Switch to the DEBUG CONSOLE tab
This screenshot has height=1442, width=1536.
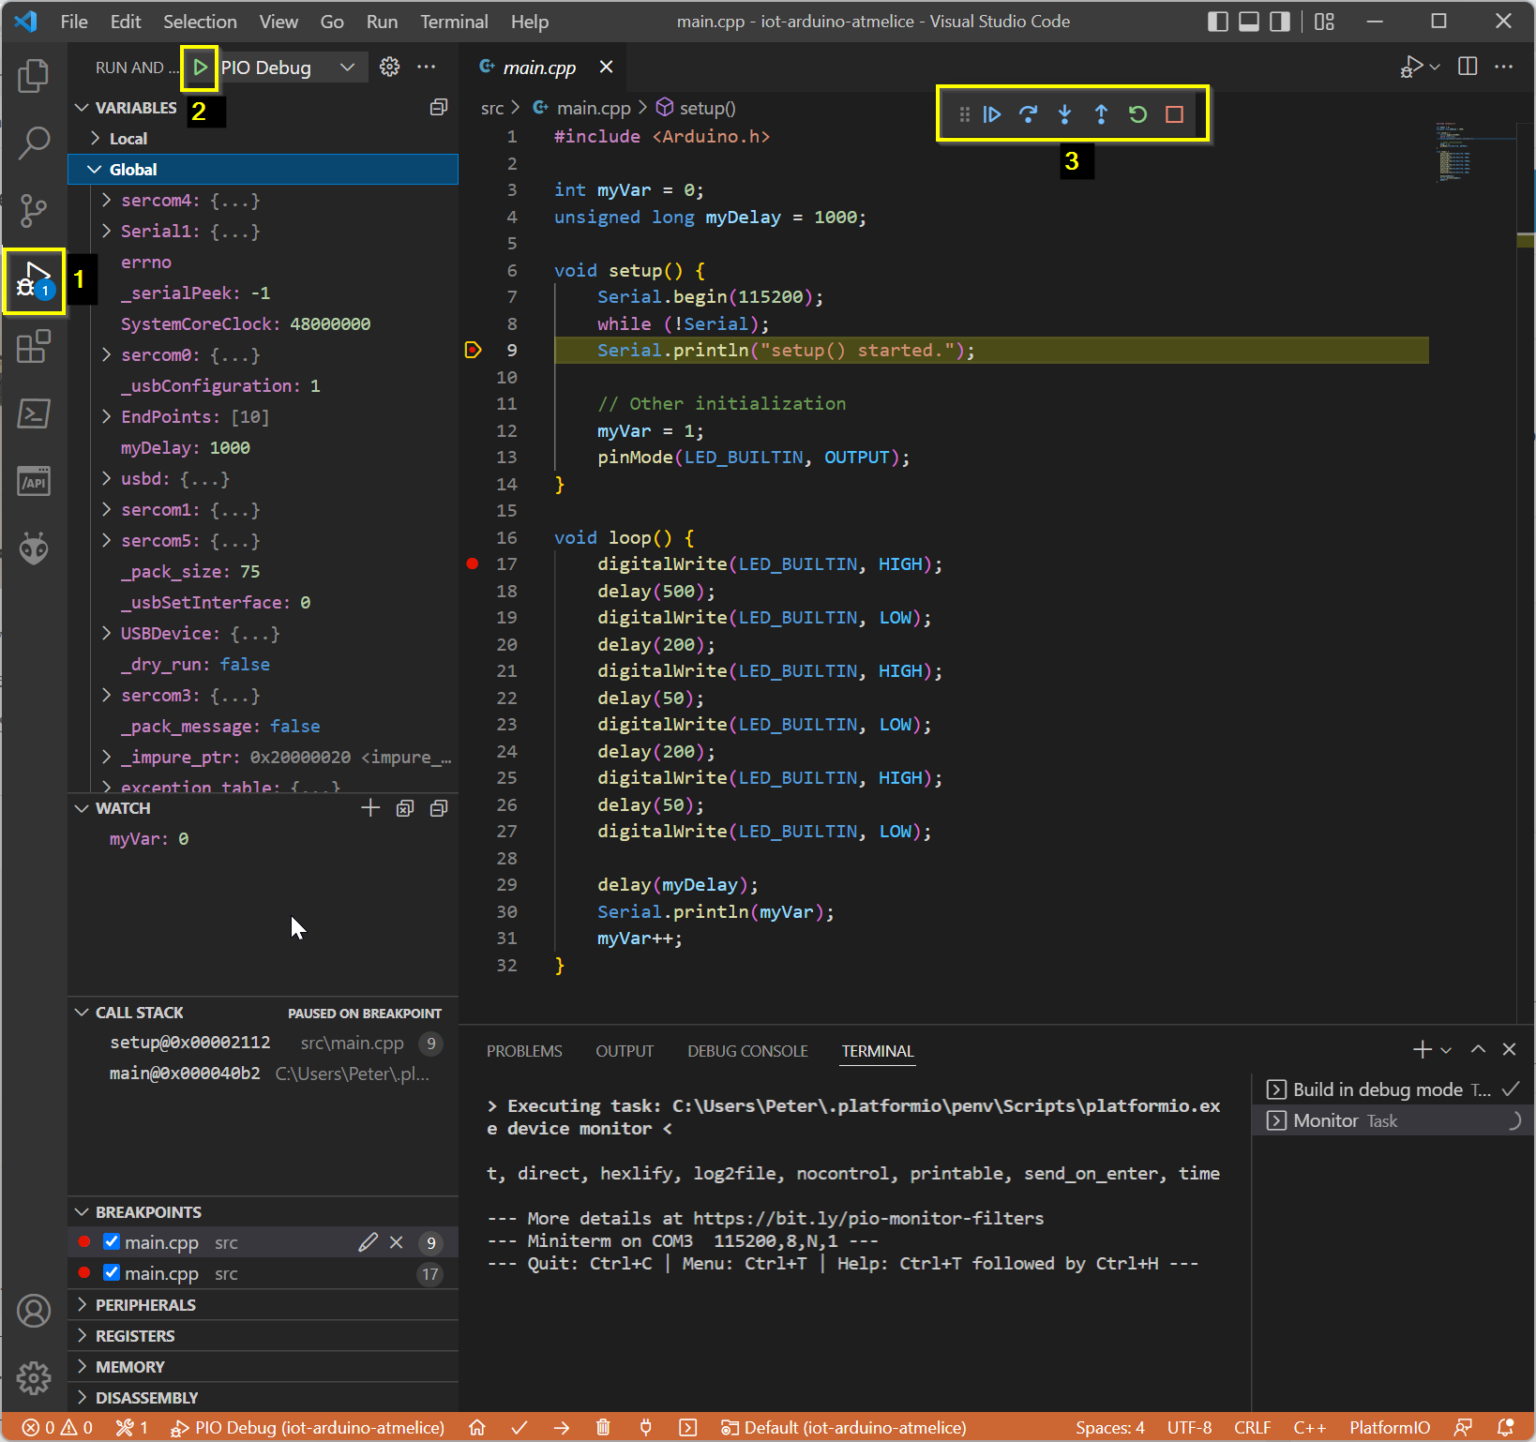747,1051
